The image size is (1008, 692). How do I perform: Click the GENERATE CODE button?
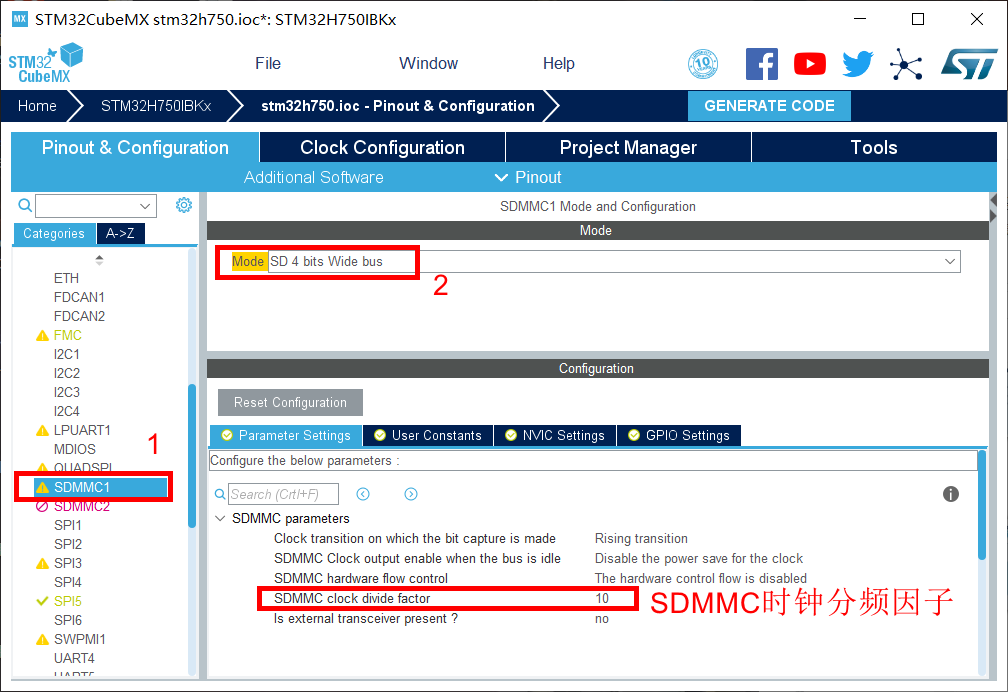point(768,106)
